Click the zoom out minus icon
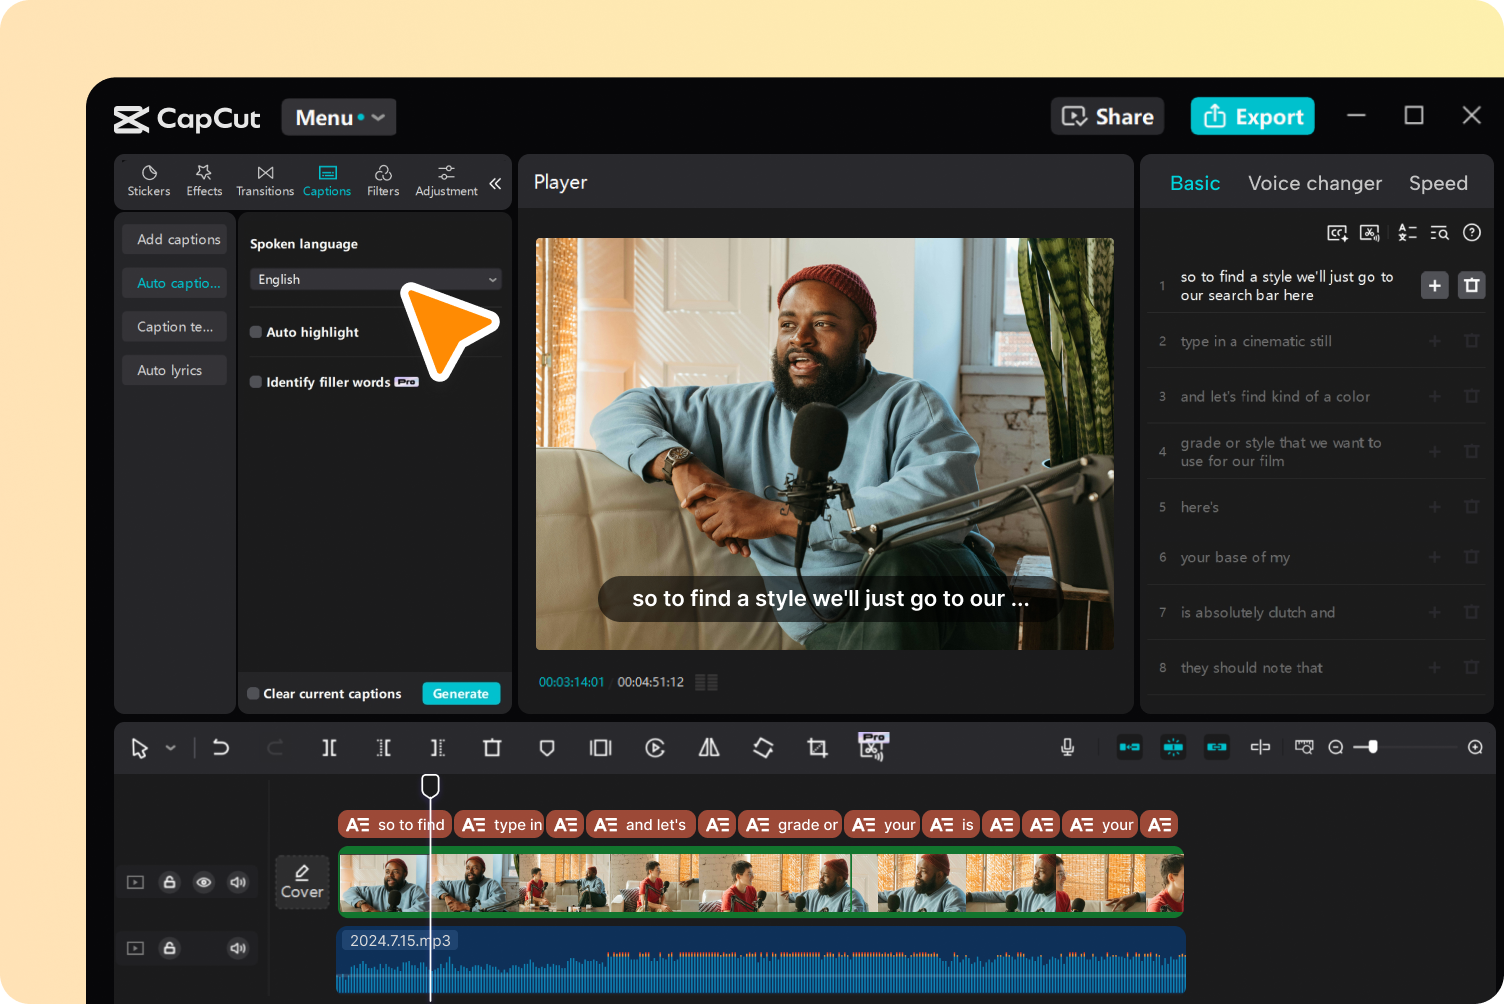The image size is (1504, 1004). click(x=1335, y=747)
